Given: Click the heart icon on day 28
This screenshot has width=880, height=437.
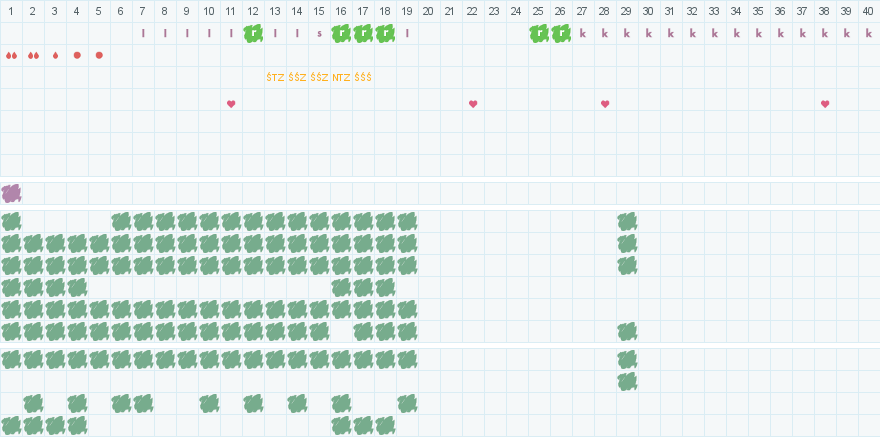Looking at the screenshot, I should click(x=605, y=104).
